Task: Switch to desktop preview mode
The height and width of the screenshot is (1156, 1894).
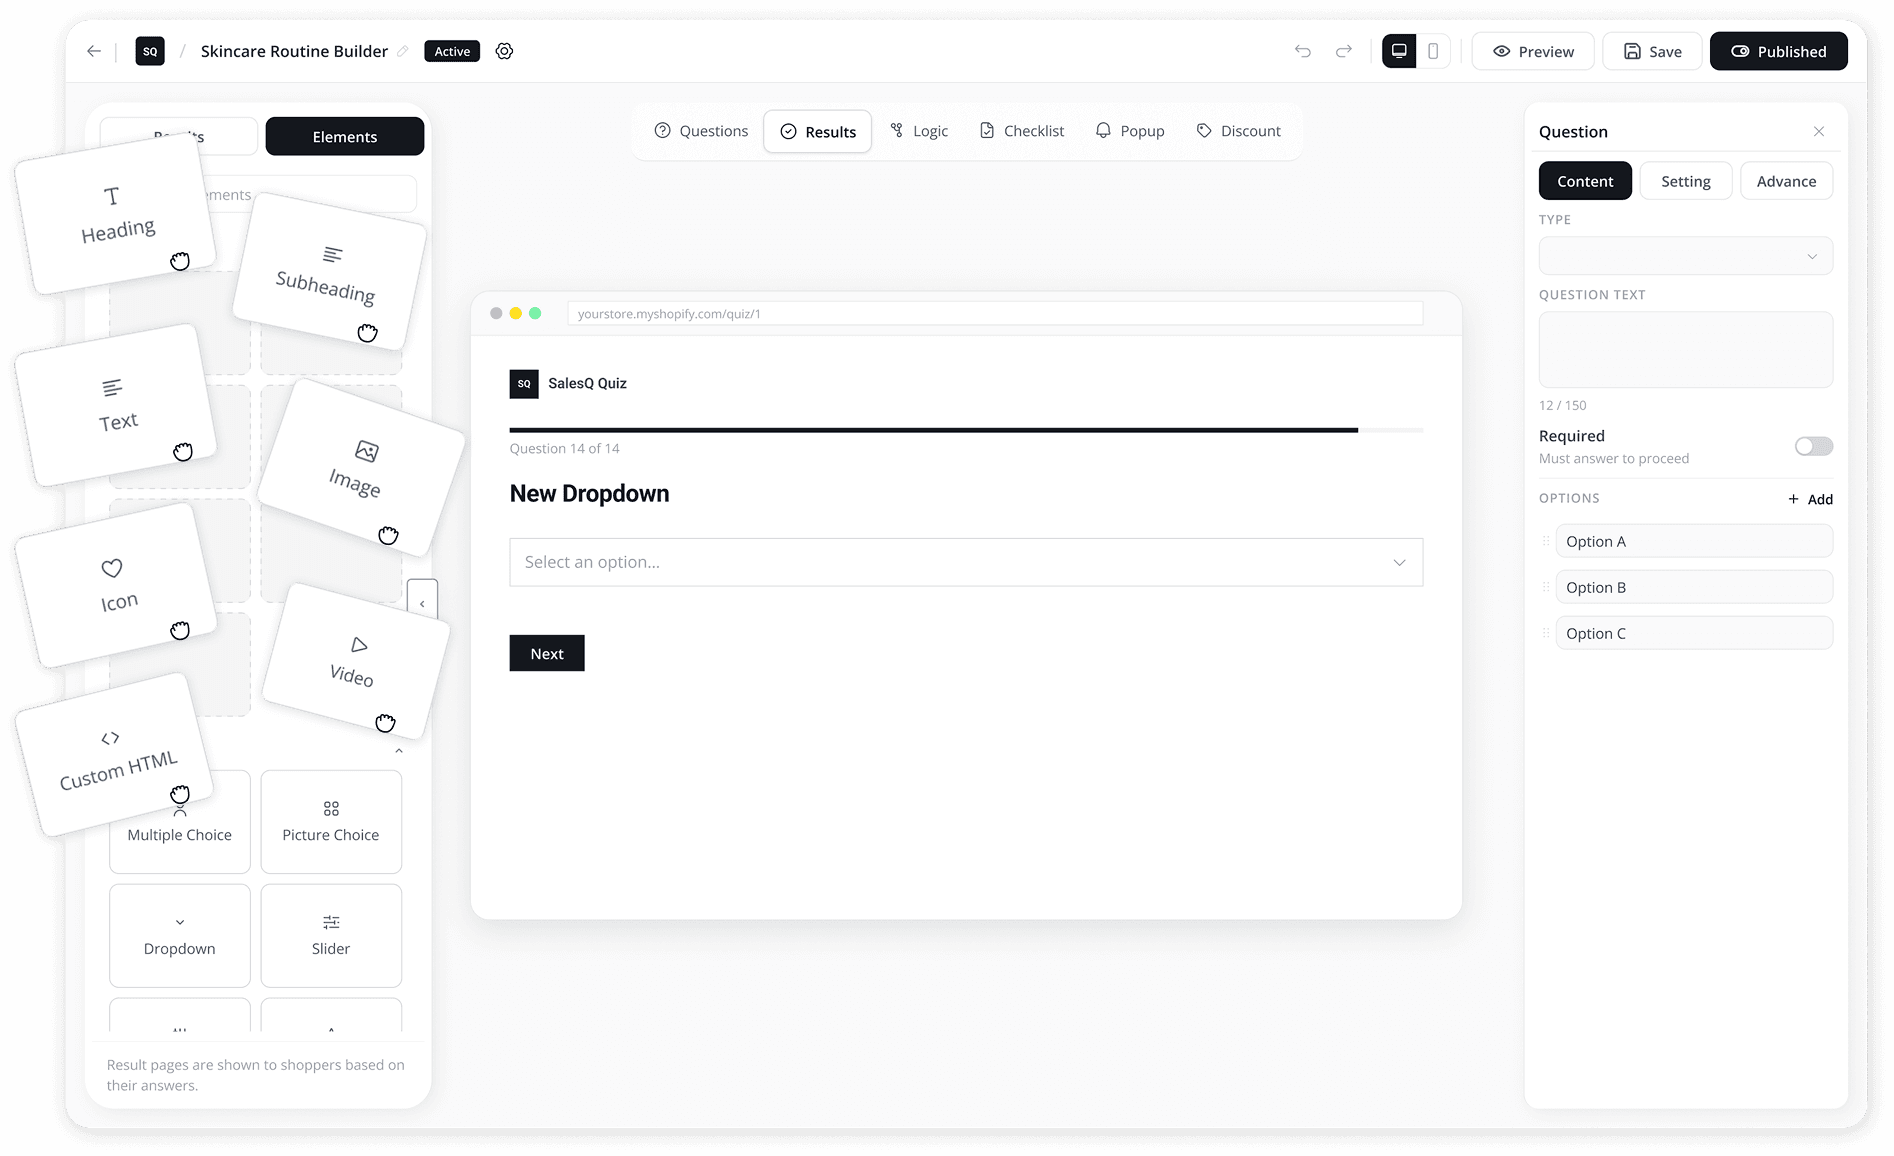Action: (x=1399, y=51)
